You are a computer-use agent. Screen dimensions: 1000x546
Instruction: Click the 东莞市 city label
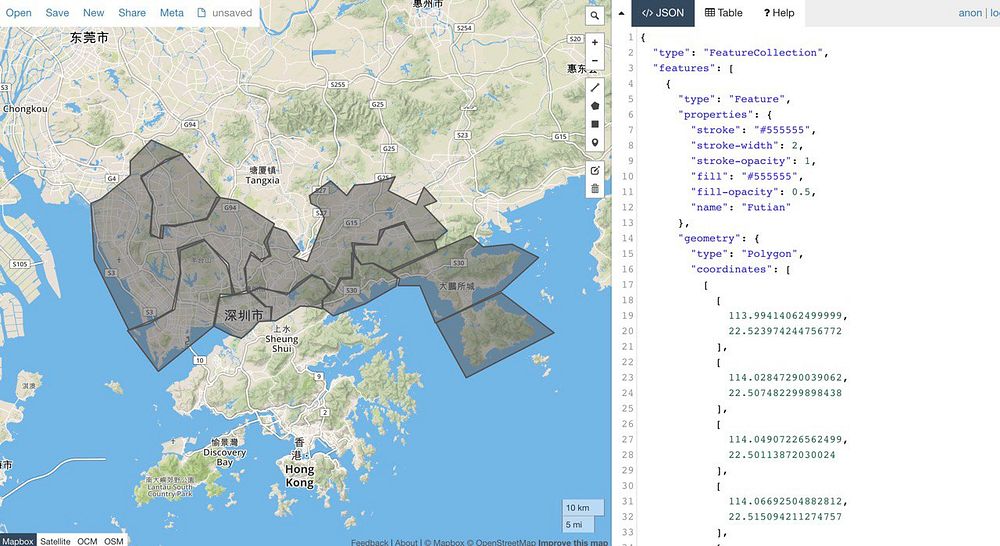[x=89, y=38]
